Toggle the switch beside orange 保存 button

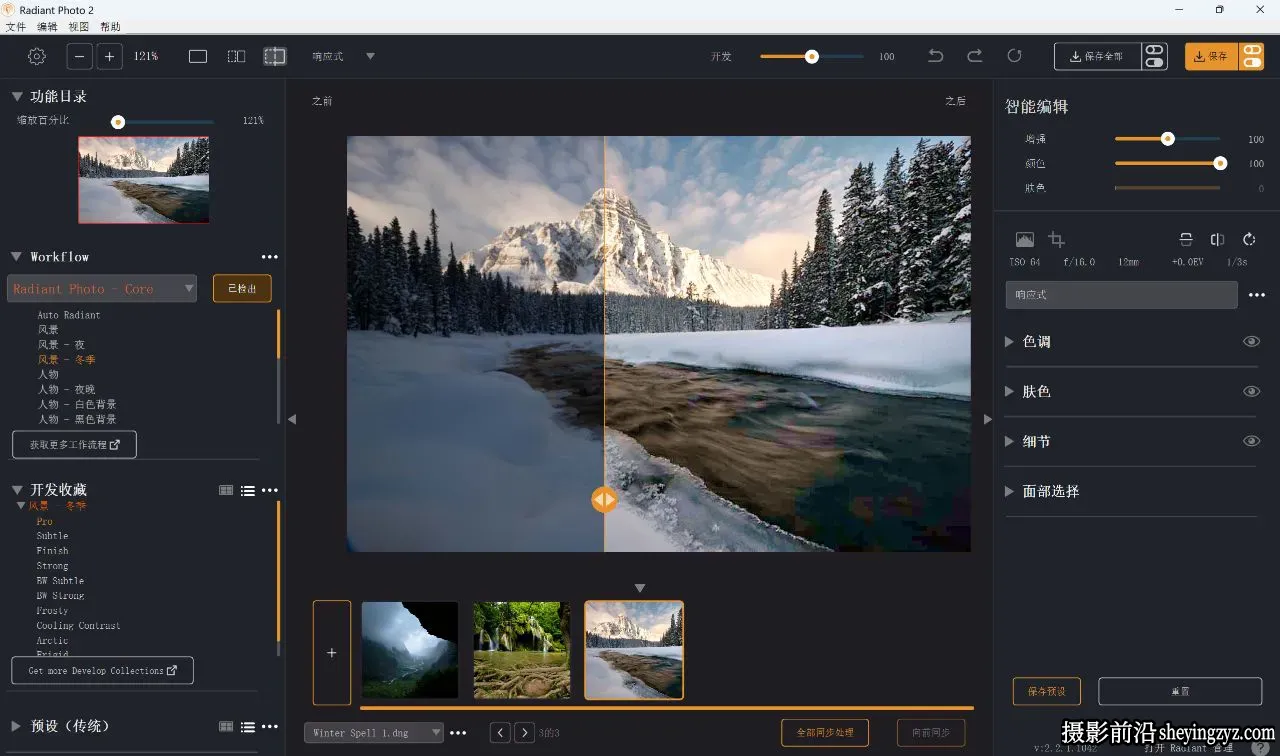pos(1251,56)
